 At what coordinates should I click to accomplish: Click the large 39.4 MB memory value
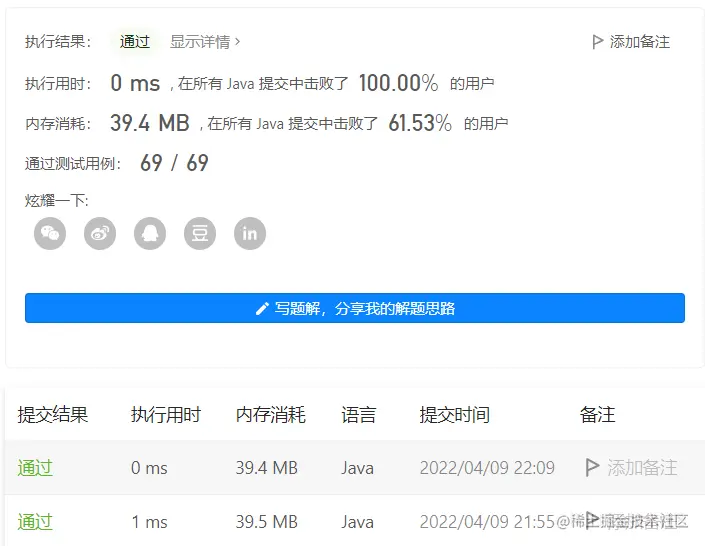[150, 123]
